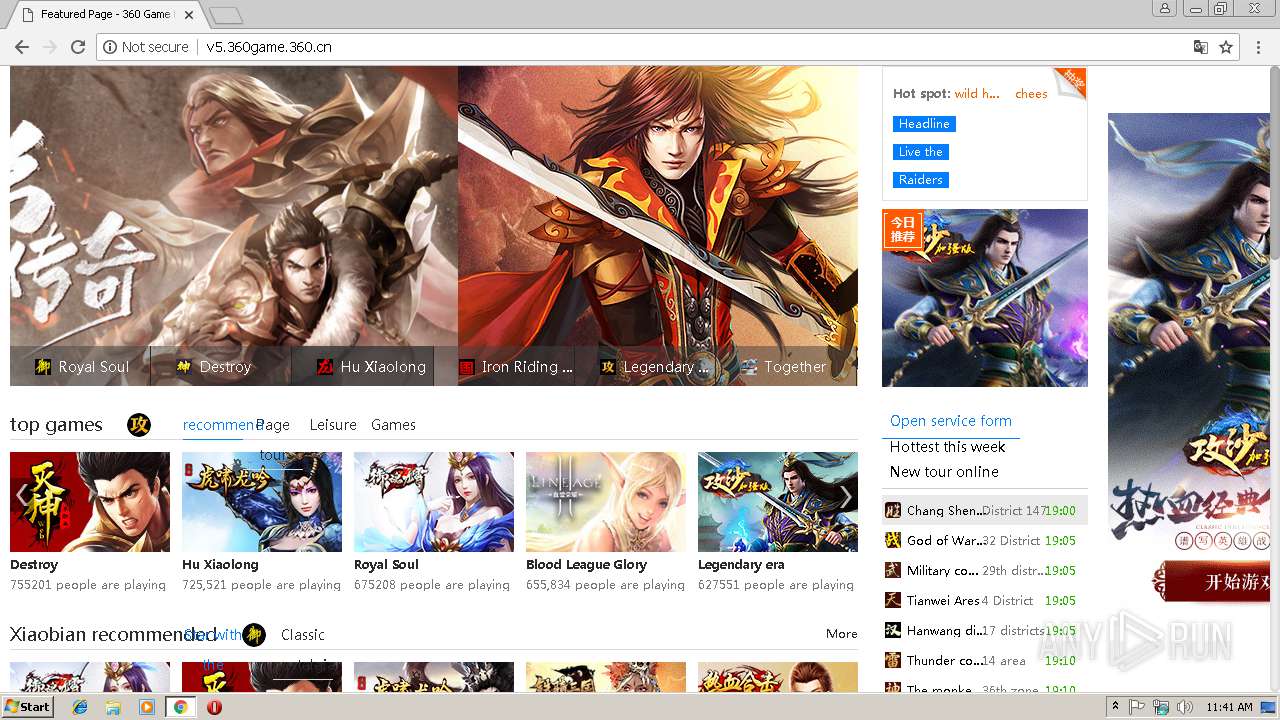Image resolution: width=1280 pixels, height=720 pixels.
Task: Click the round icon beside Xiaobian recommended
Action: pos(254,635)
